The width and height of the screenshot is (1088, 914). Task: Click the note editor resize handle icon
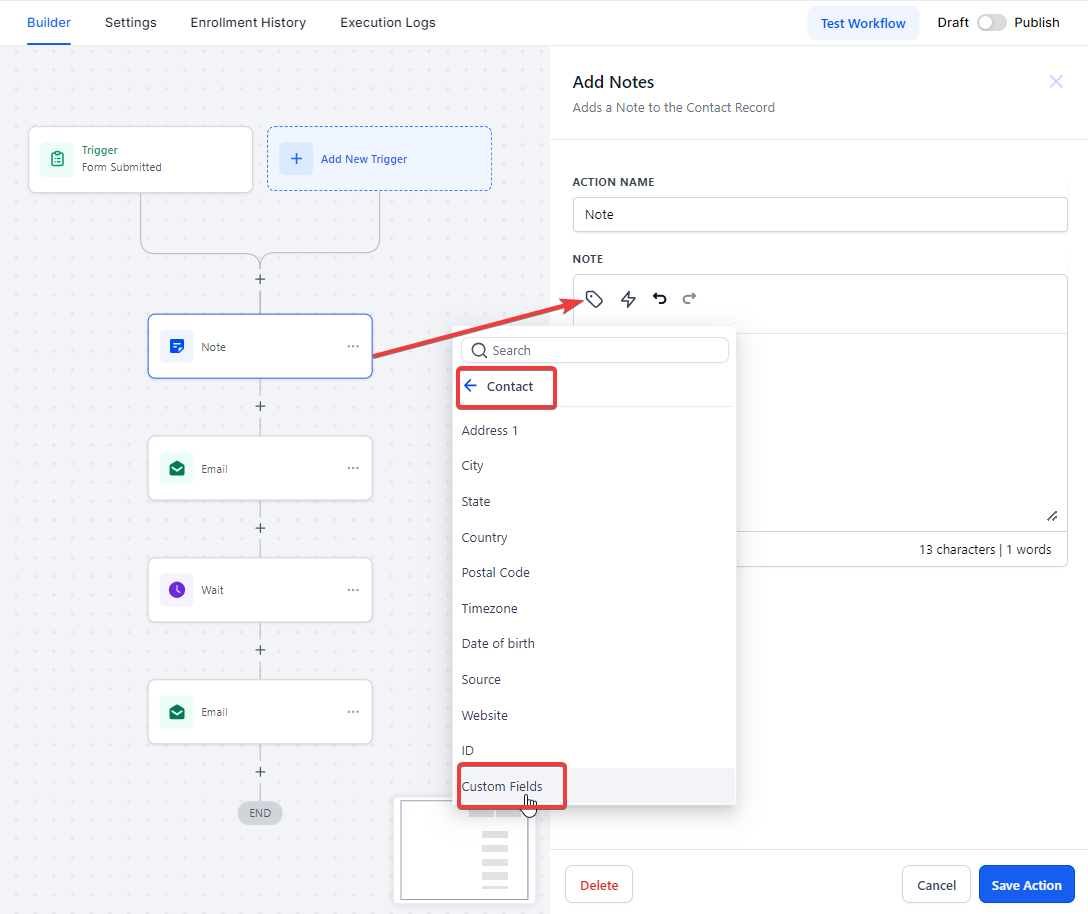tap(1052, 516)
